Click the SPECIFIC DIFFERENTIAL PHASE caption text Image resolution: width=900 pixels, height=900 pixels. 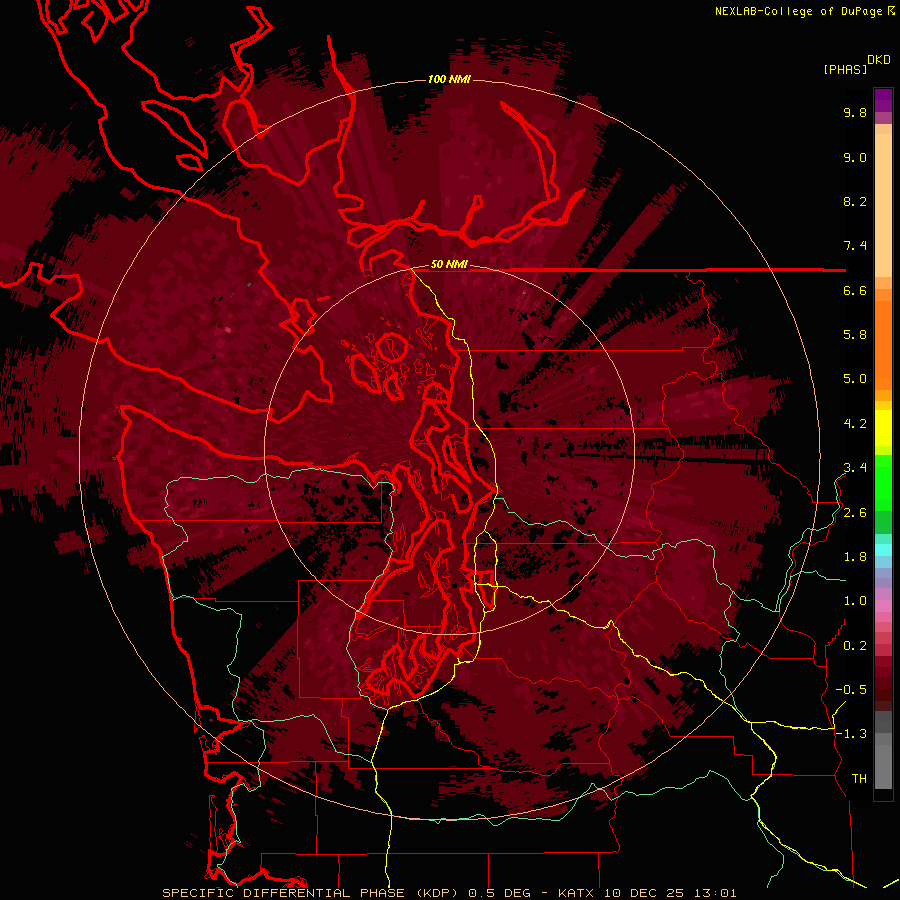(x=283, y=893)
